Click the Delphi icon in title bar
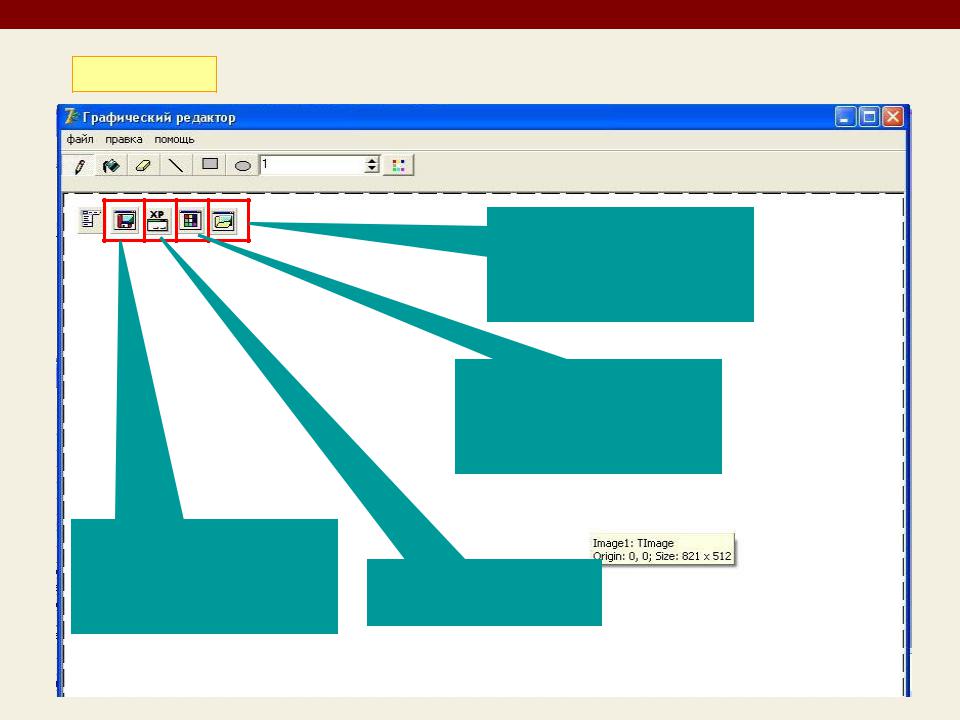Viewport: 960px width, 720px height. [x=72, y=116]
